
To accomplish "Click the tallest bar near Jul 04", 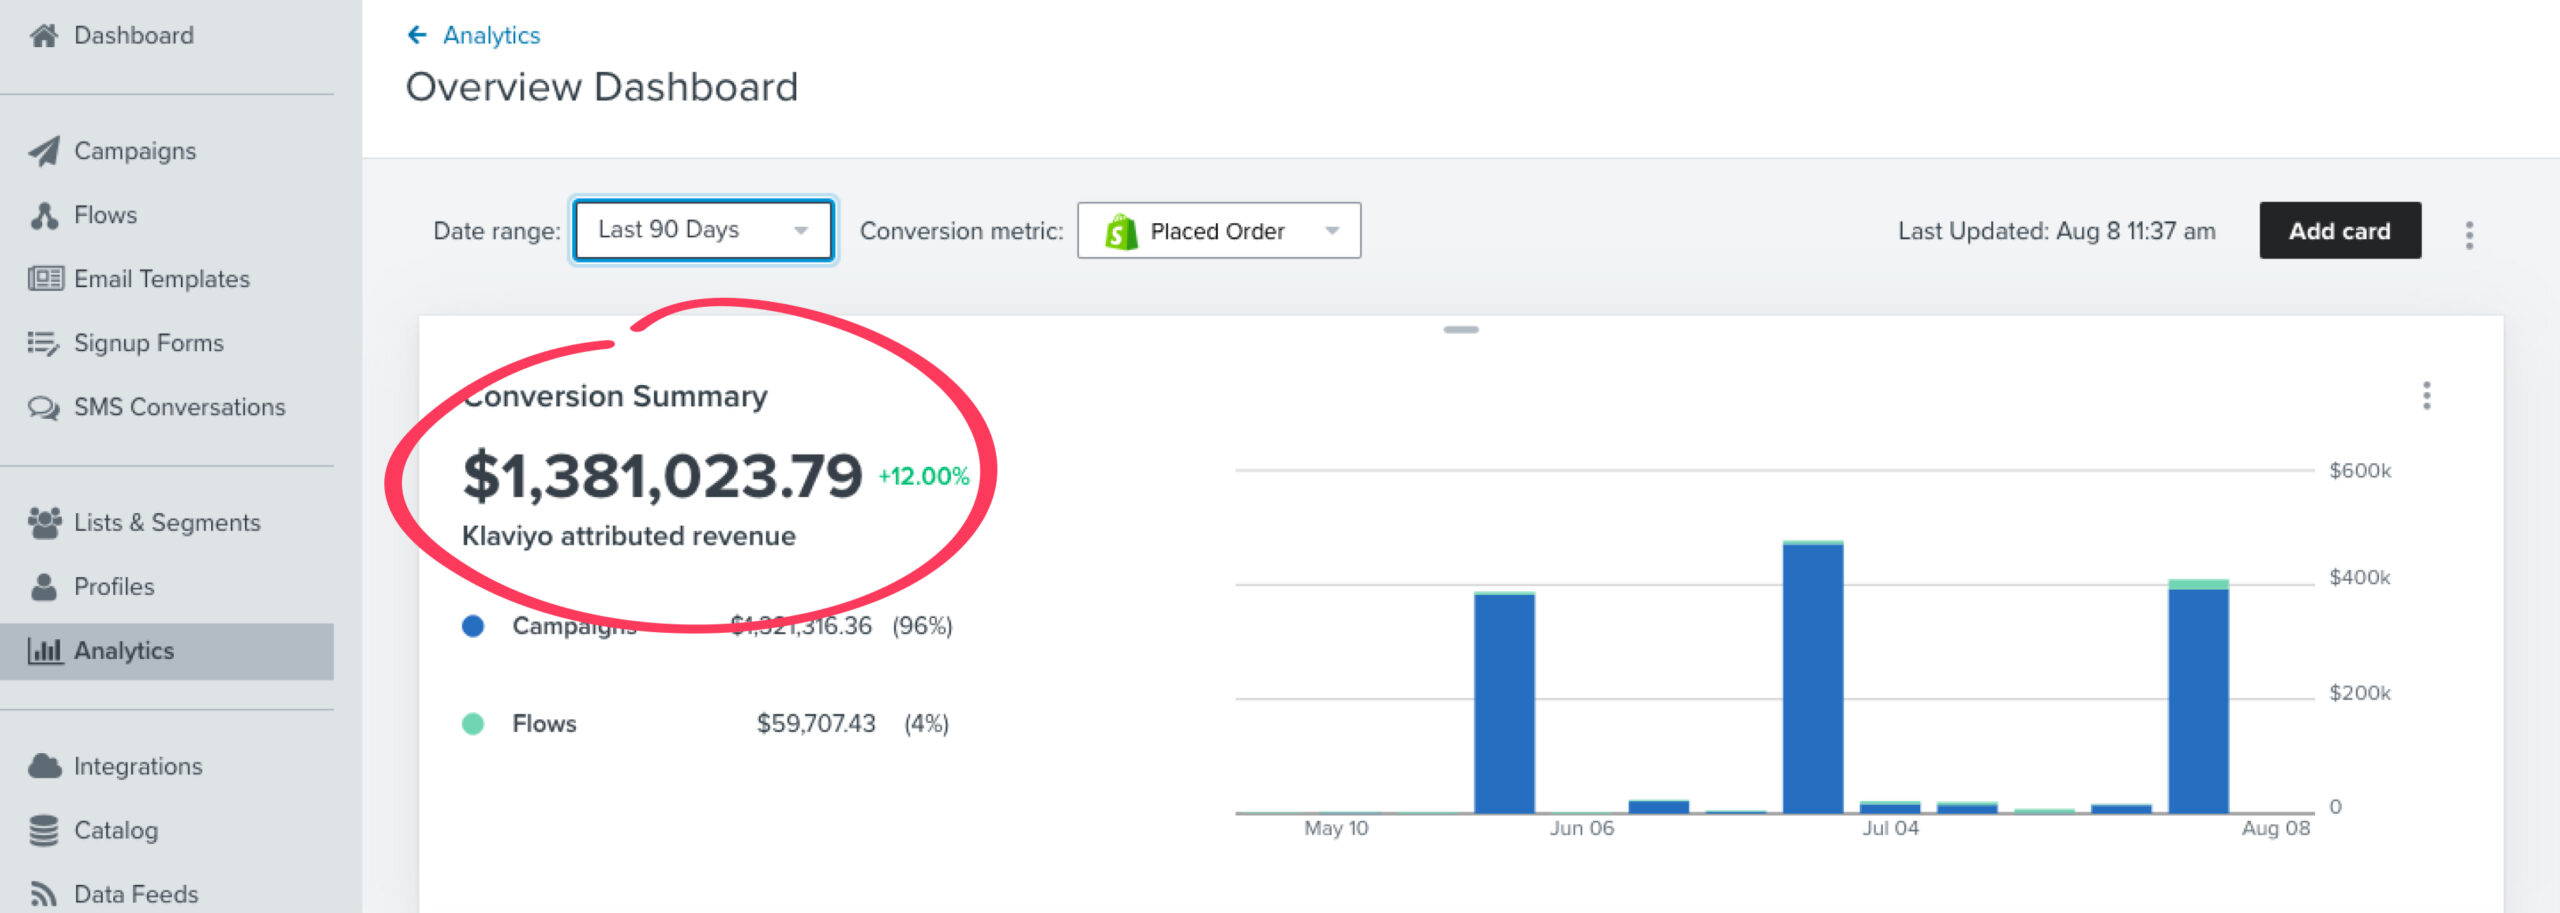I will click(1812, 677).
